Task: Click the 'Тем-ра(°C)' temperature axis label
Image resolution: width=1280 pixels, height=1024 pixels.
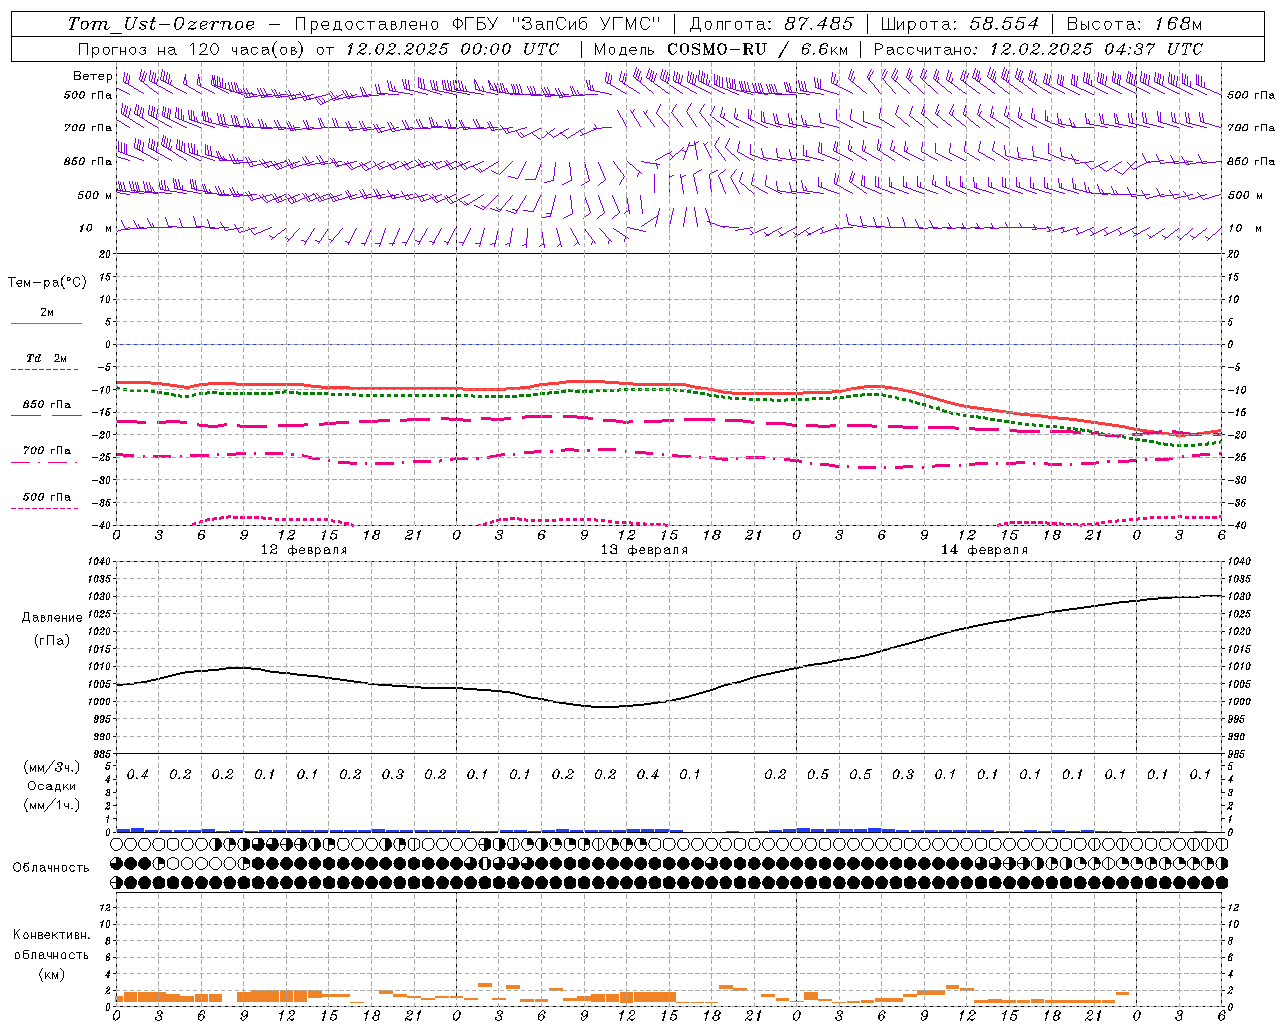Action: point(47,283)
